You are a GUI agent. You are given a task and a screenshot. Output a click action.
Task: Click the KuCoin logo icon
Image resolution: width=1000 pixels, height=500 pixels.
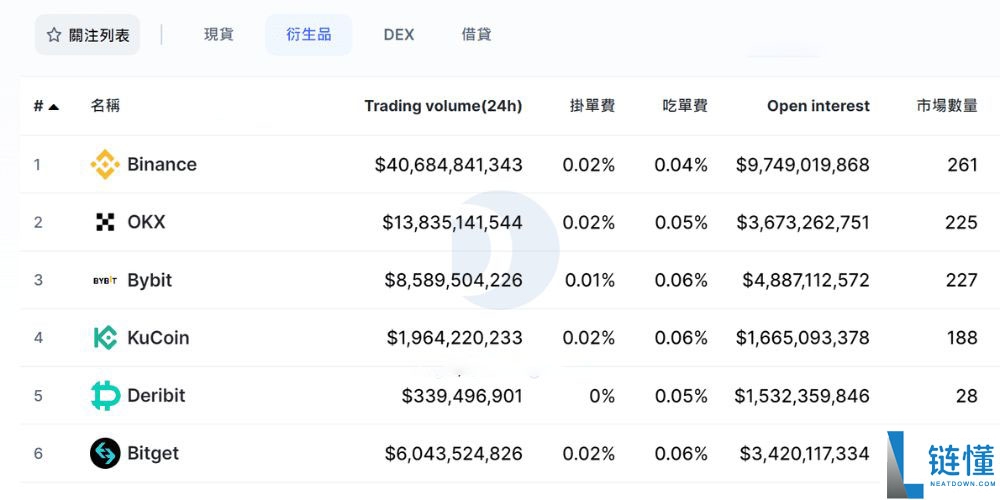105,337
